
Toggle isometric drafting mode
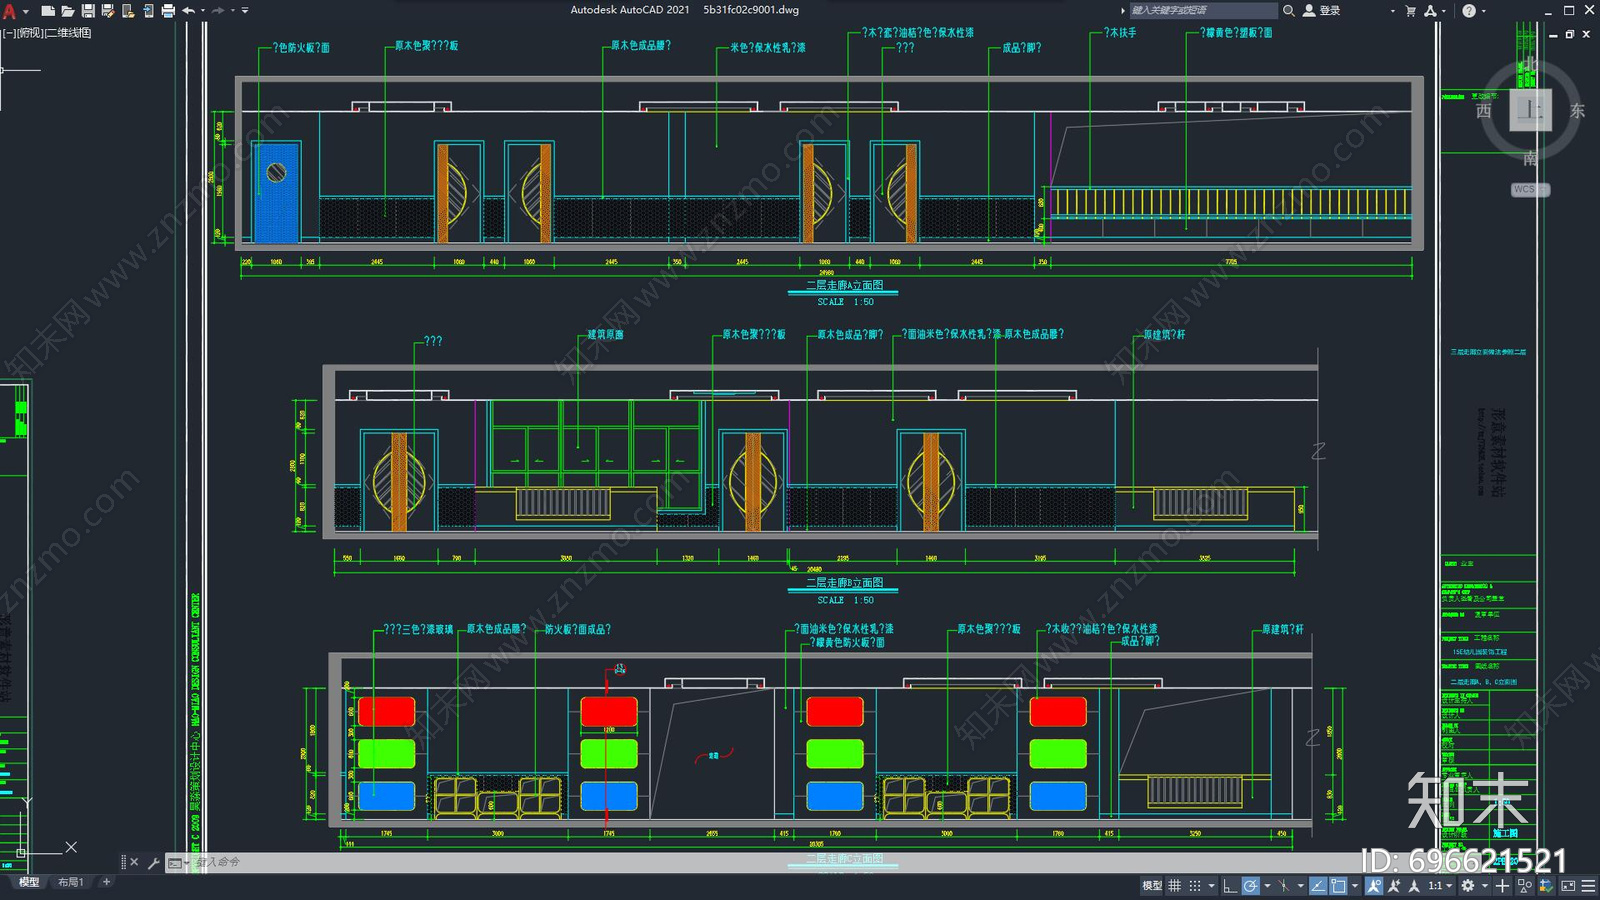pos(1284,886)
